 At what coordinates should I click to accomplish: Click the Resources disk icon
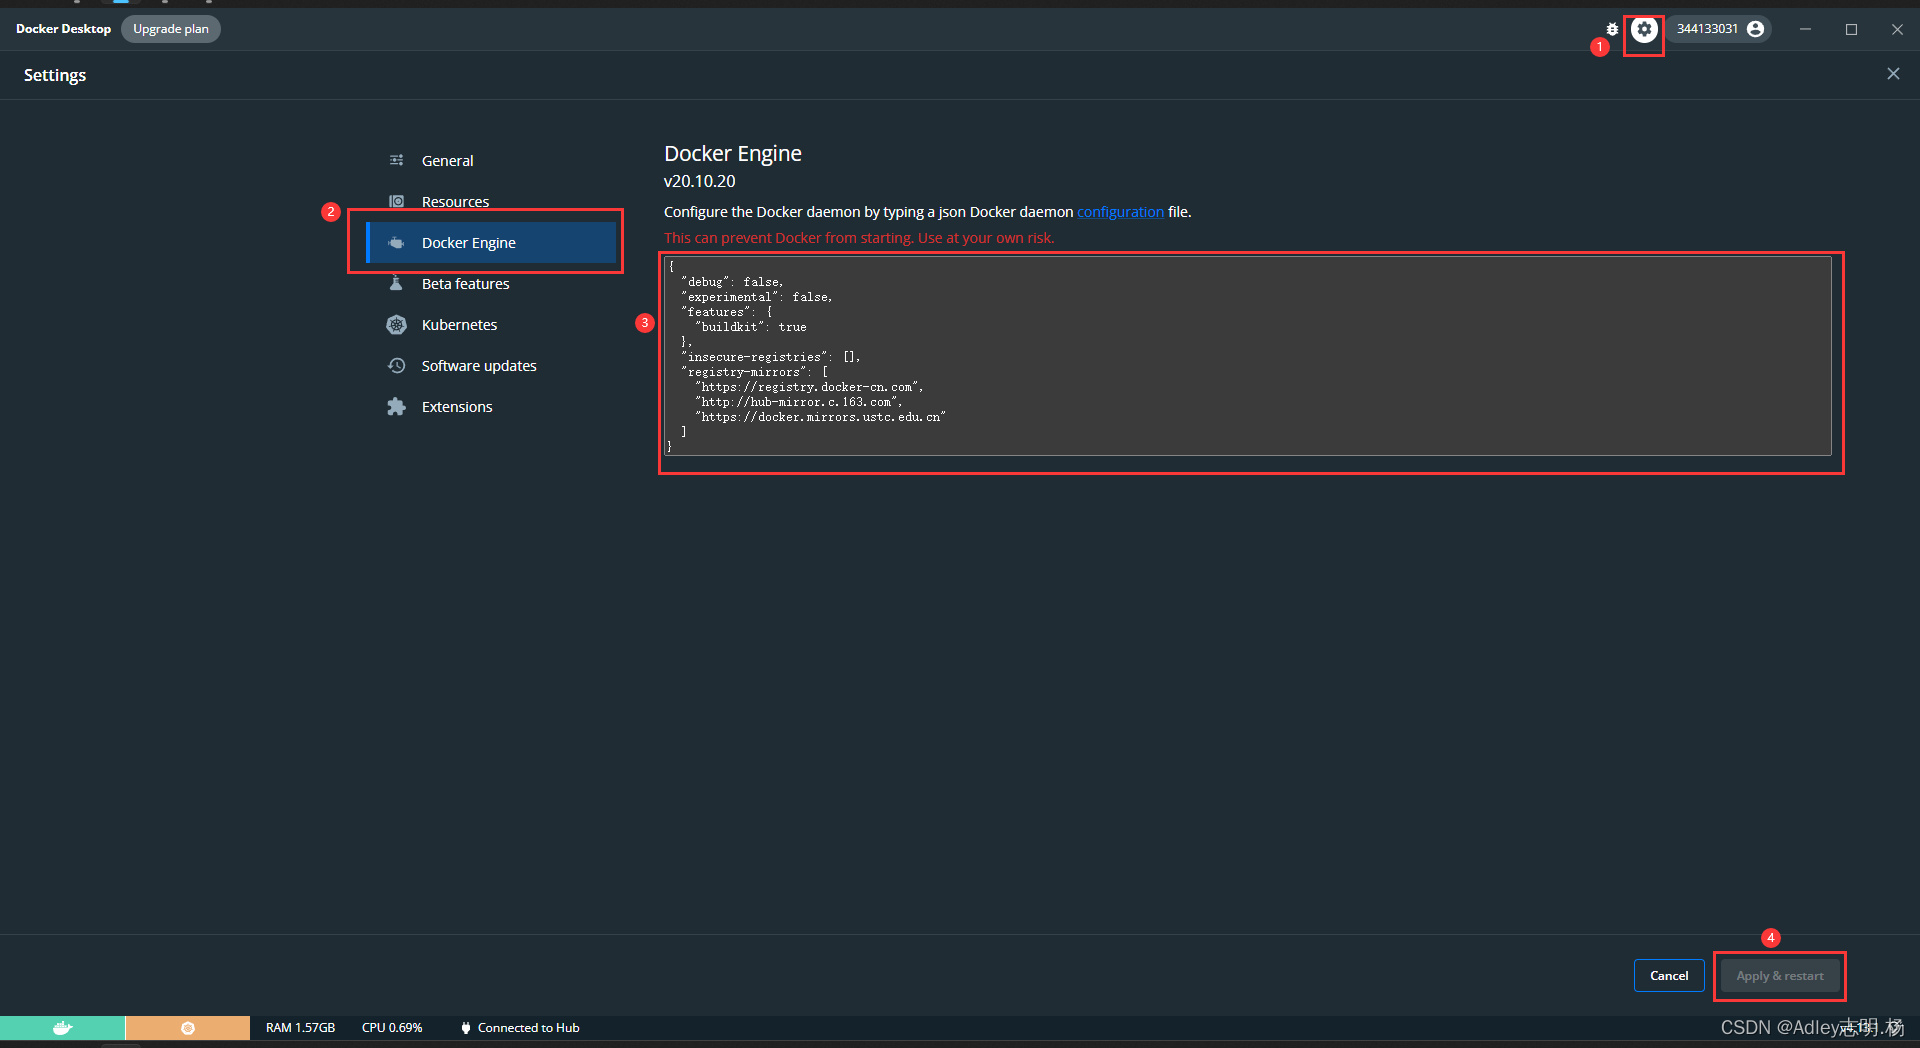(x=397, y=201)
